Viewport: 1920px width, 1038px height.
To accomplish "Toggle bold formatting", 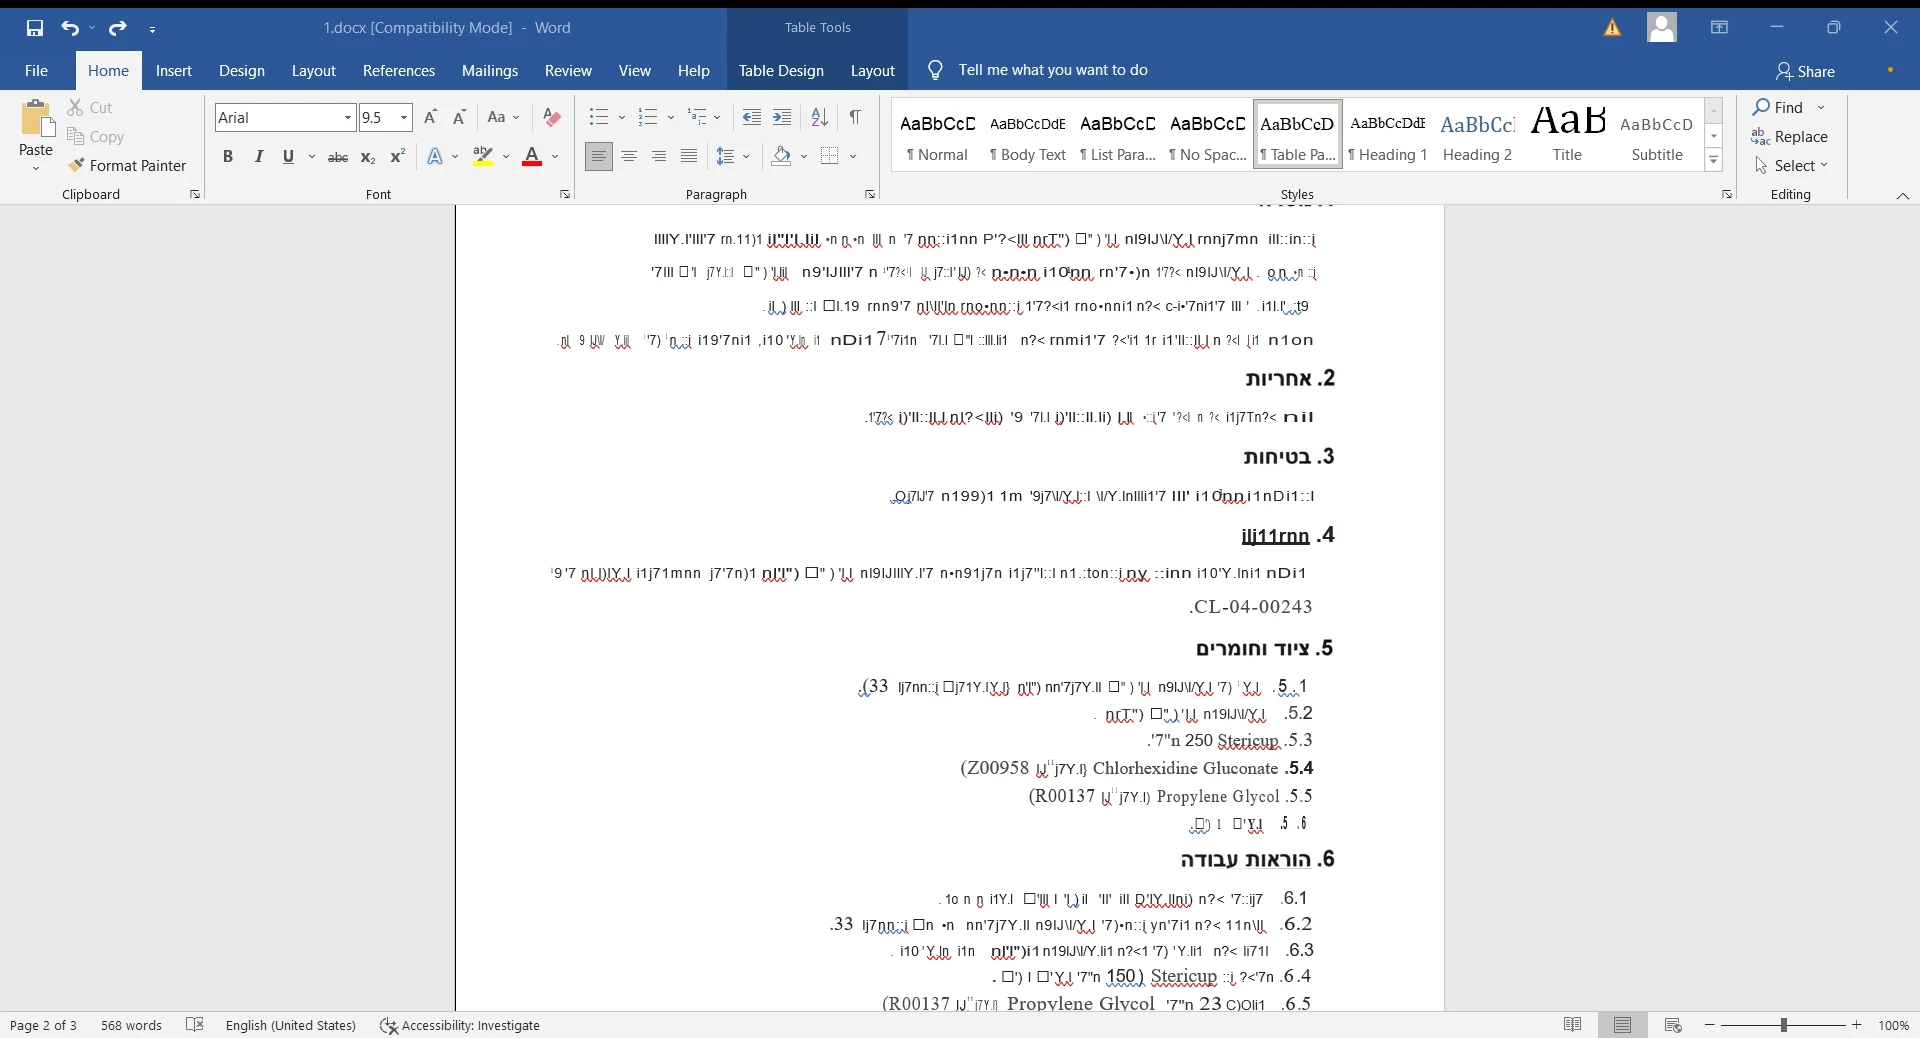I will point(228,157).
